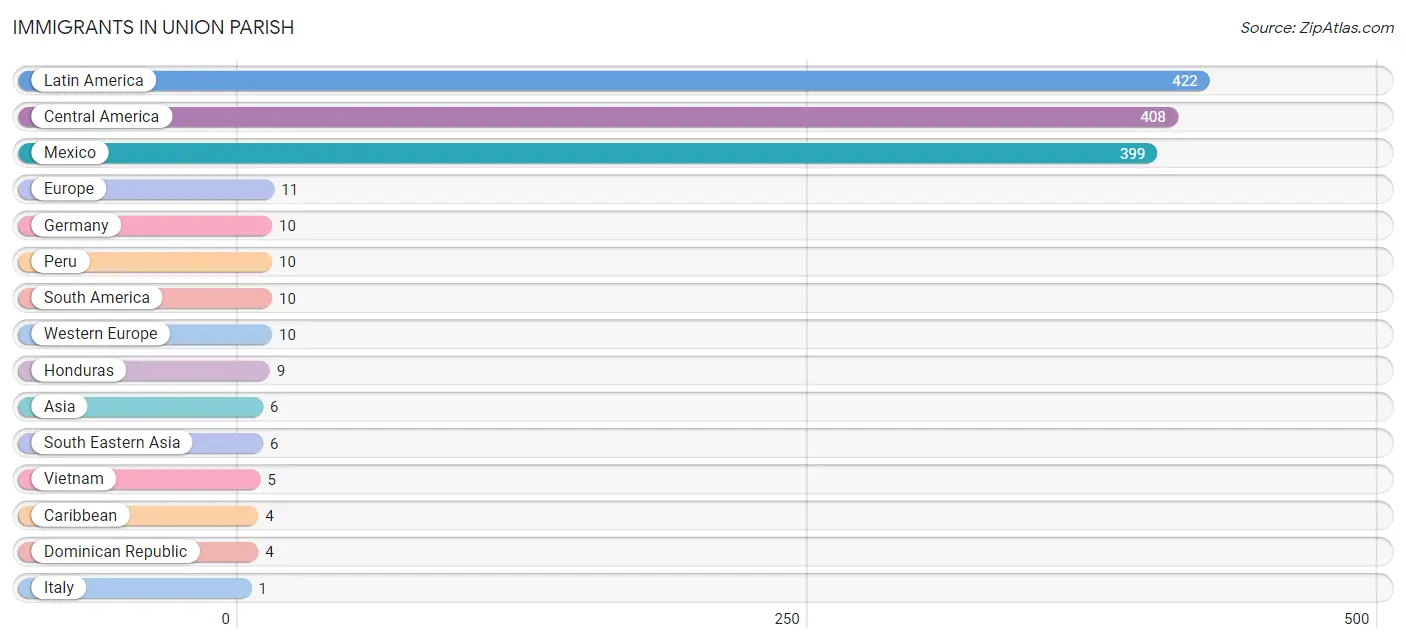Click the Peru bar label
The width and height of the screenshot is (1406, 643).
tap(60, 261)
